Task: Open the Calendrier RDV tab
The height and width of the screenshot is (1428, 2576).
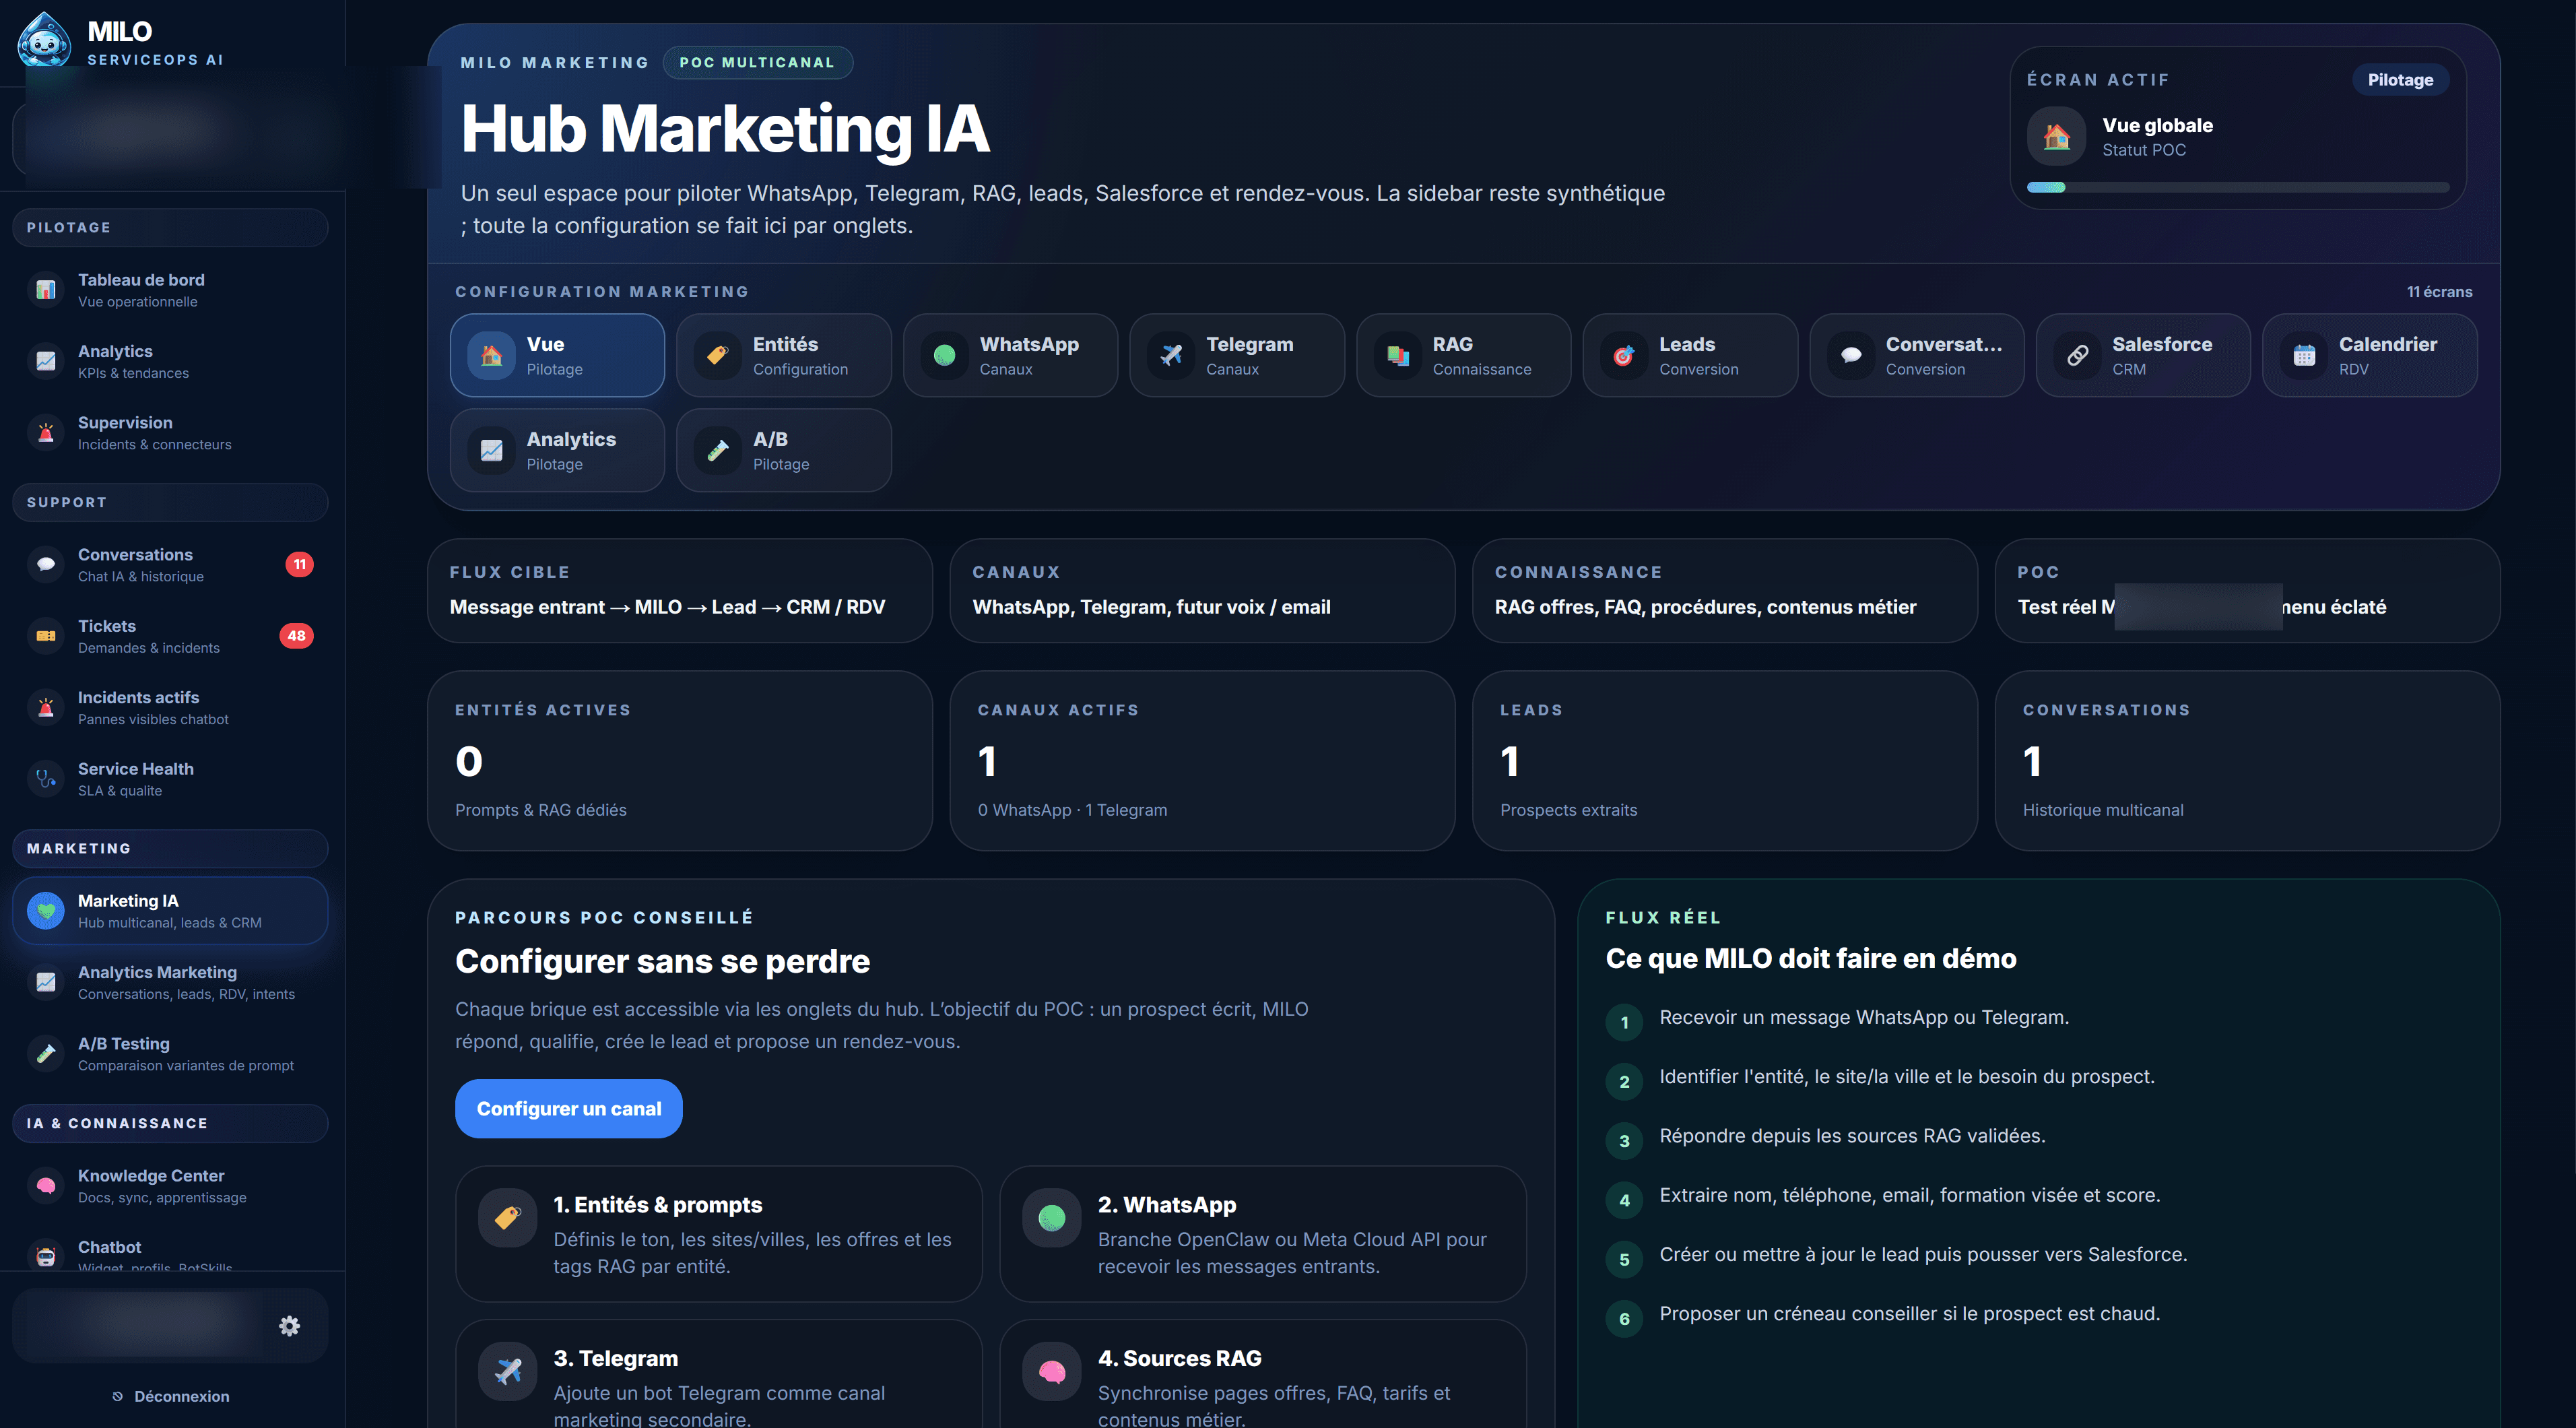Action: [x=2369, y=355]
